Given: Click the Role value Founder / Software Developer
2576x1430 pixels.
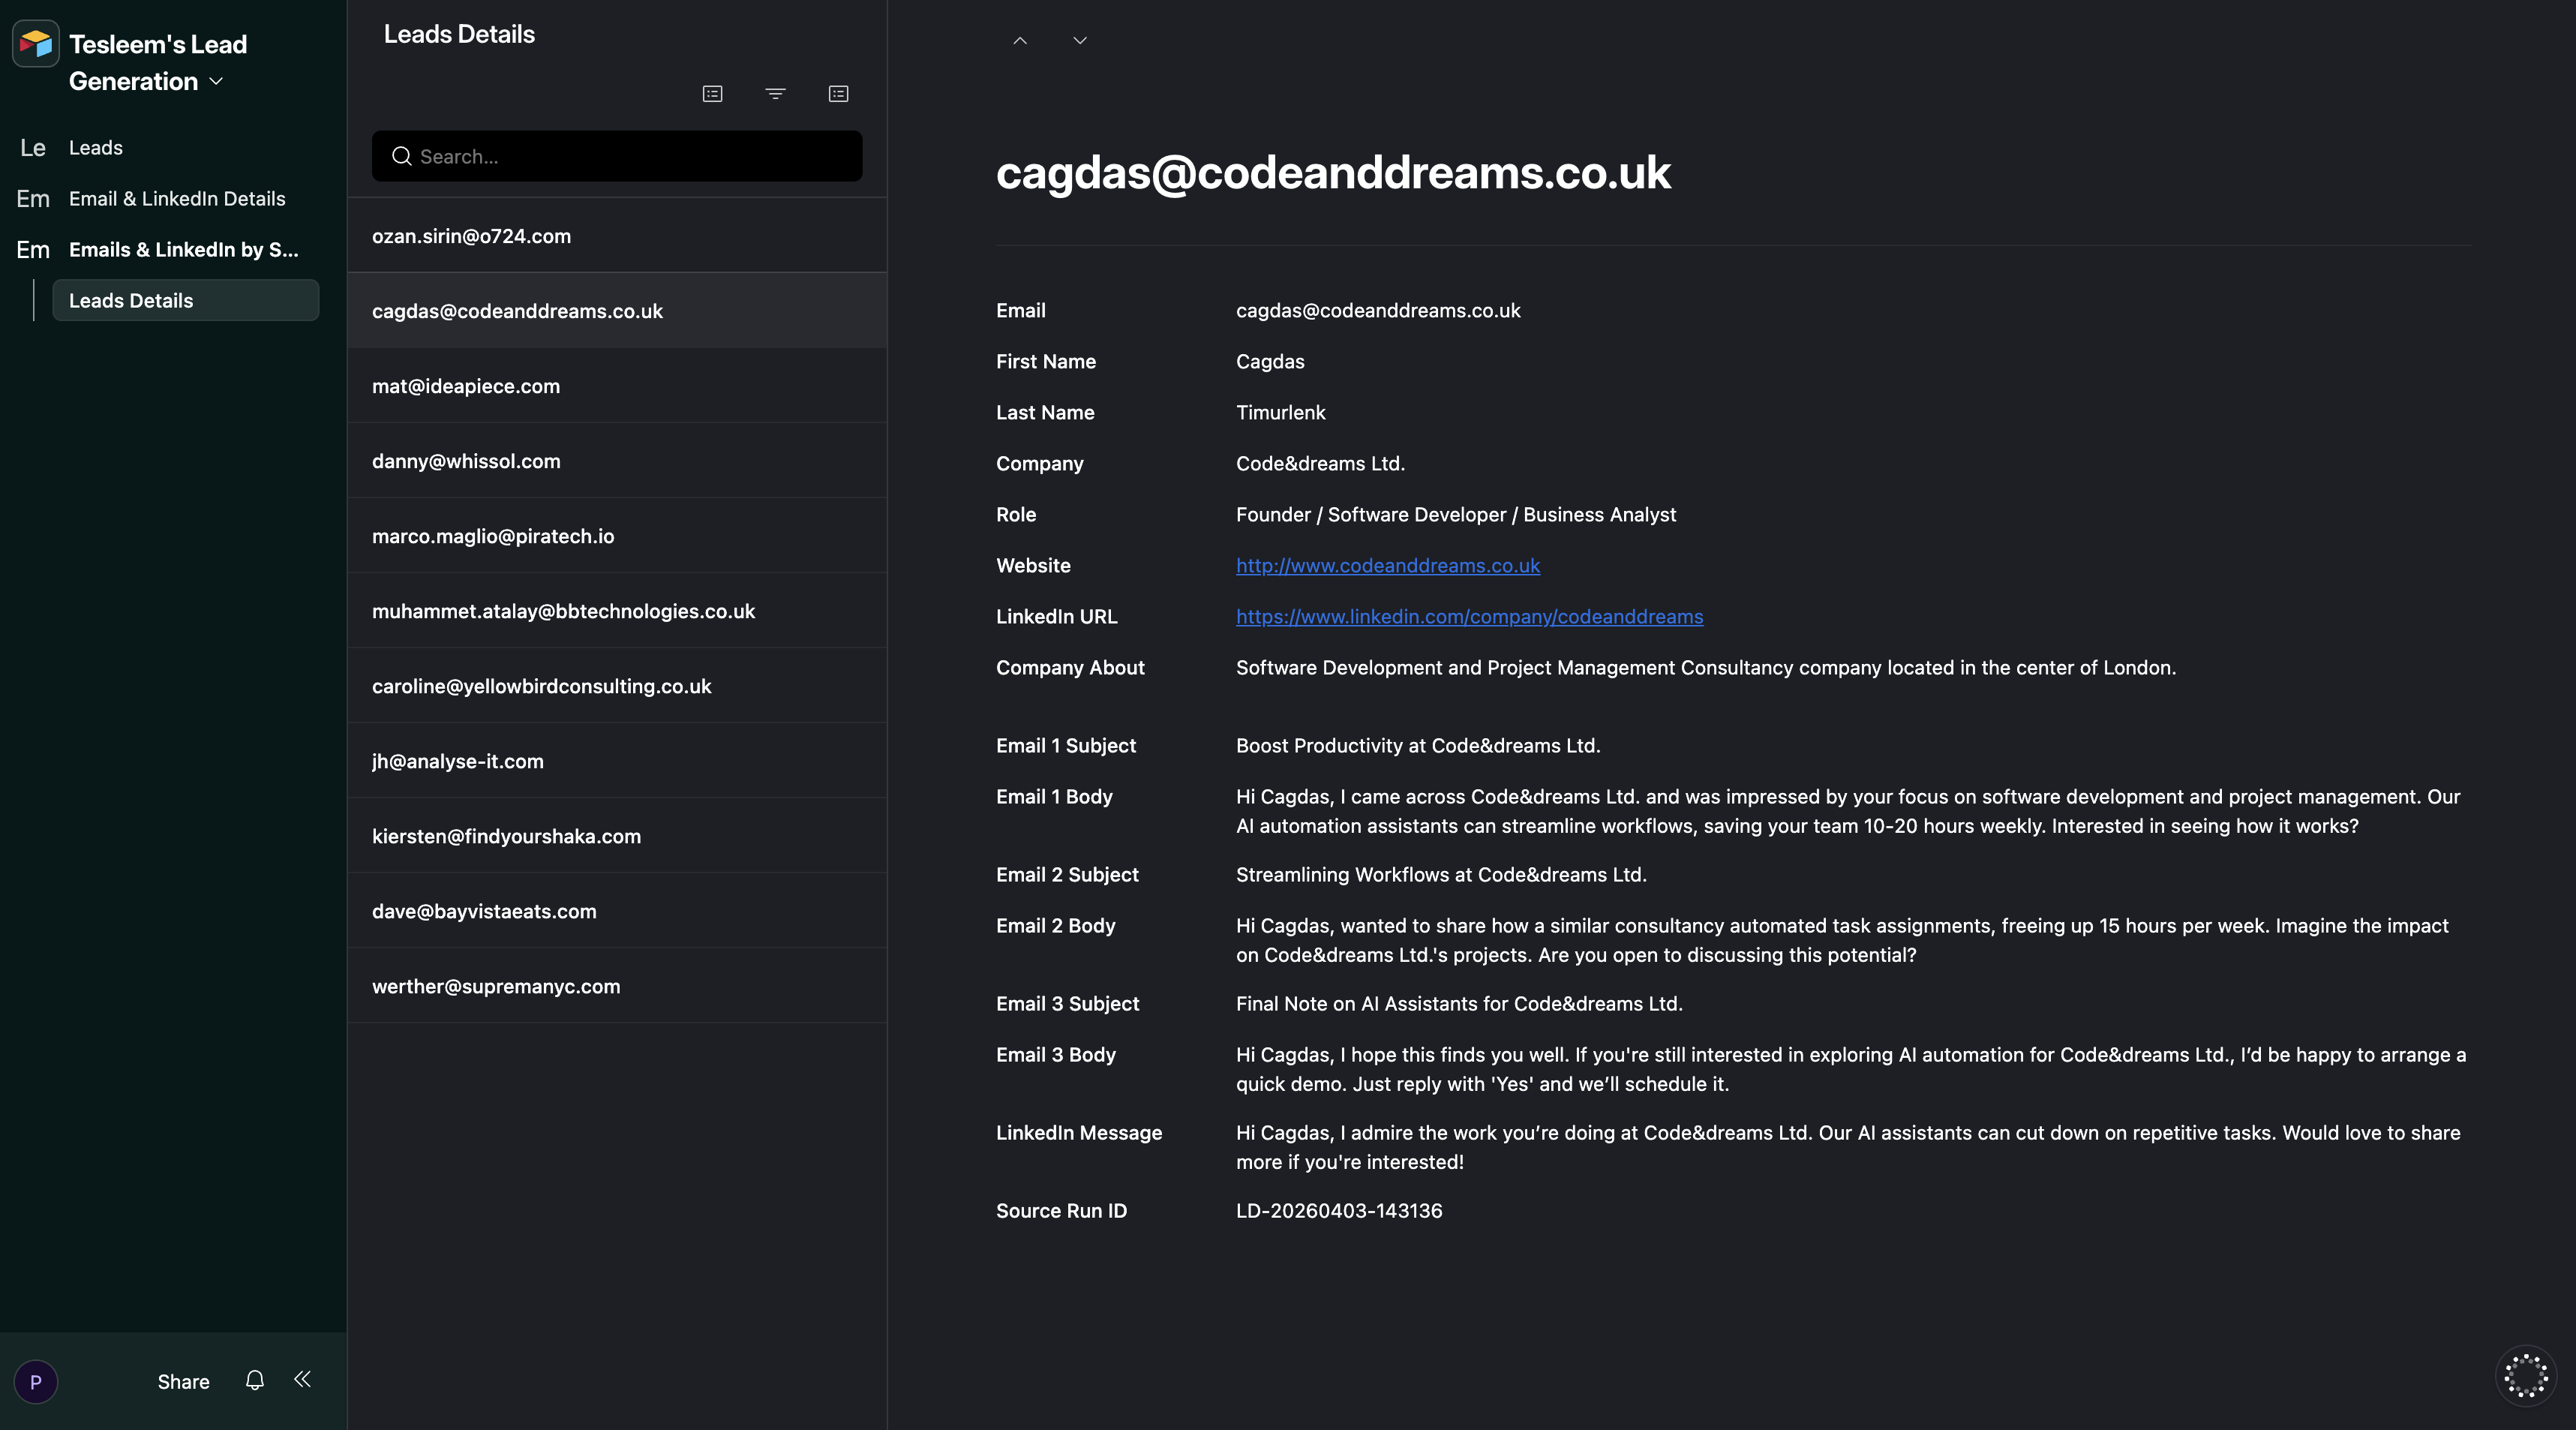Looking at the screenshot, I should (1456, 515).
